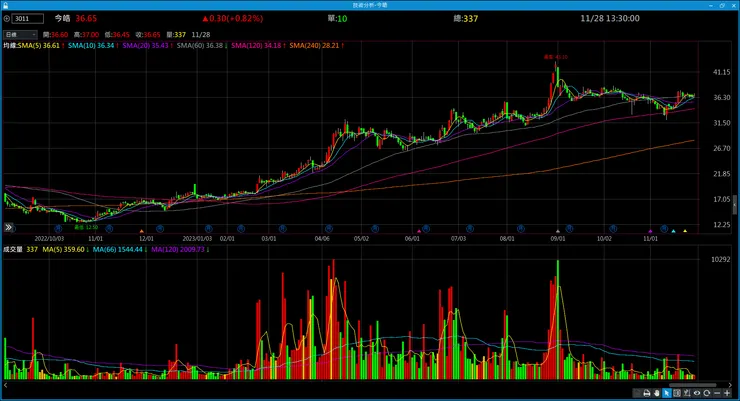Click the 41.15 price axis label
The width and height of the screenshot is (740, 401).
coord(722,72)
